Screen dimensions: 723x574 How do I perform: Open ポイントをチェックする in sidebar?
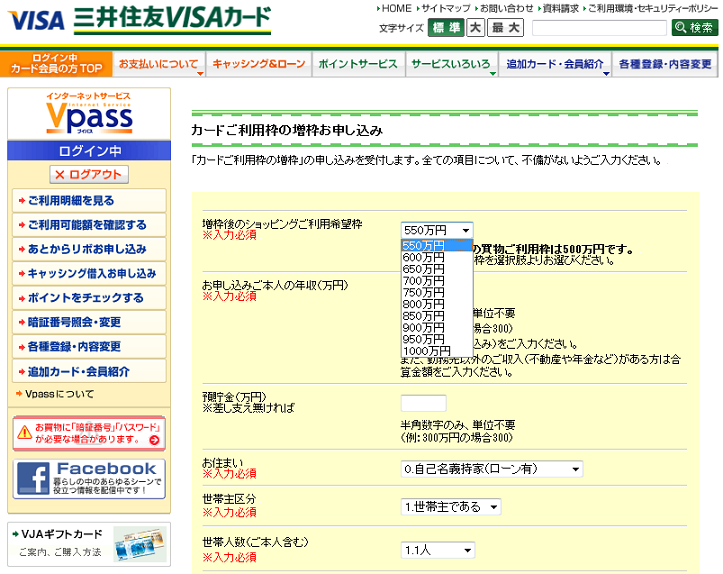[x=89, y=298]
